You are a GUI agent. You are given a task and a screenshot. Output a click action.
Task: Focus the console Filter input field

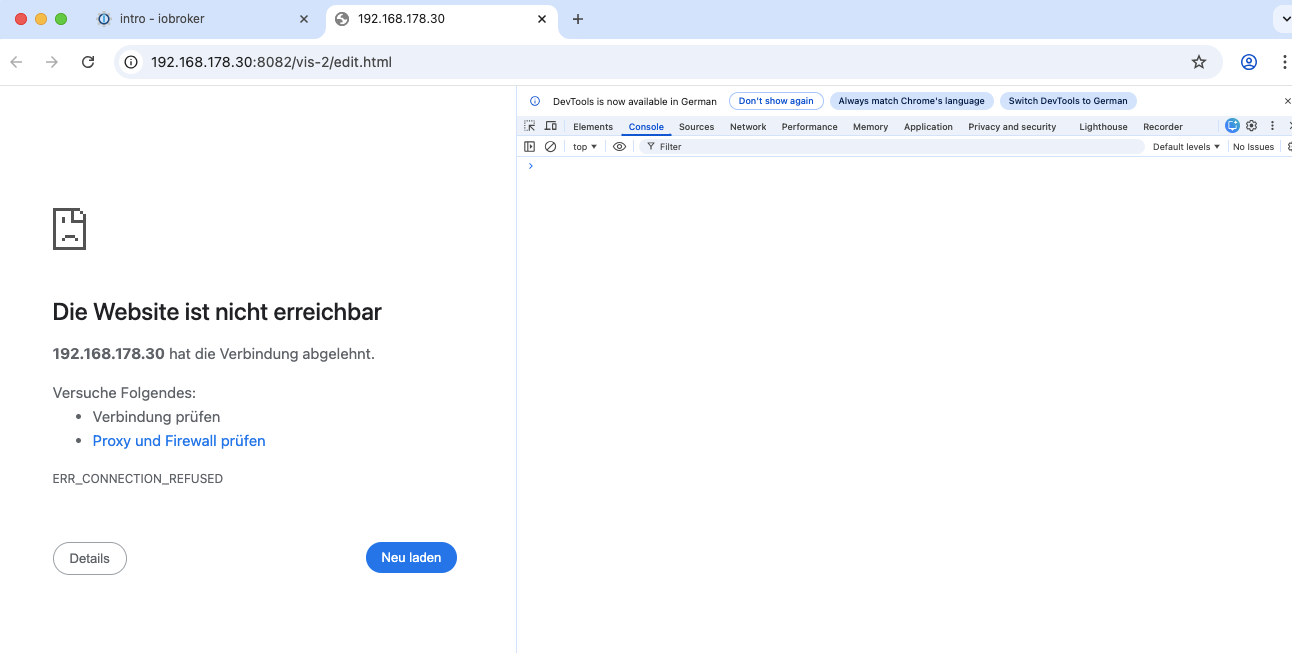(890, 147)
